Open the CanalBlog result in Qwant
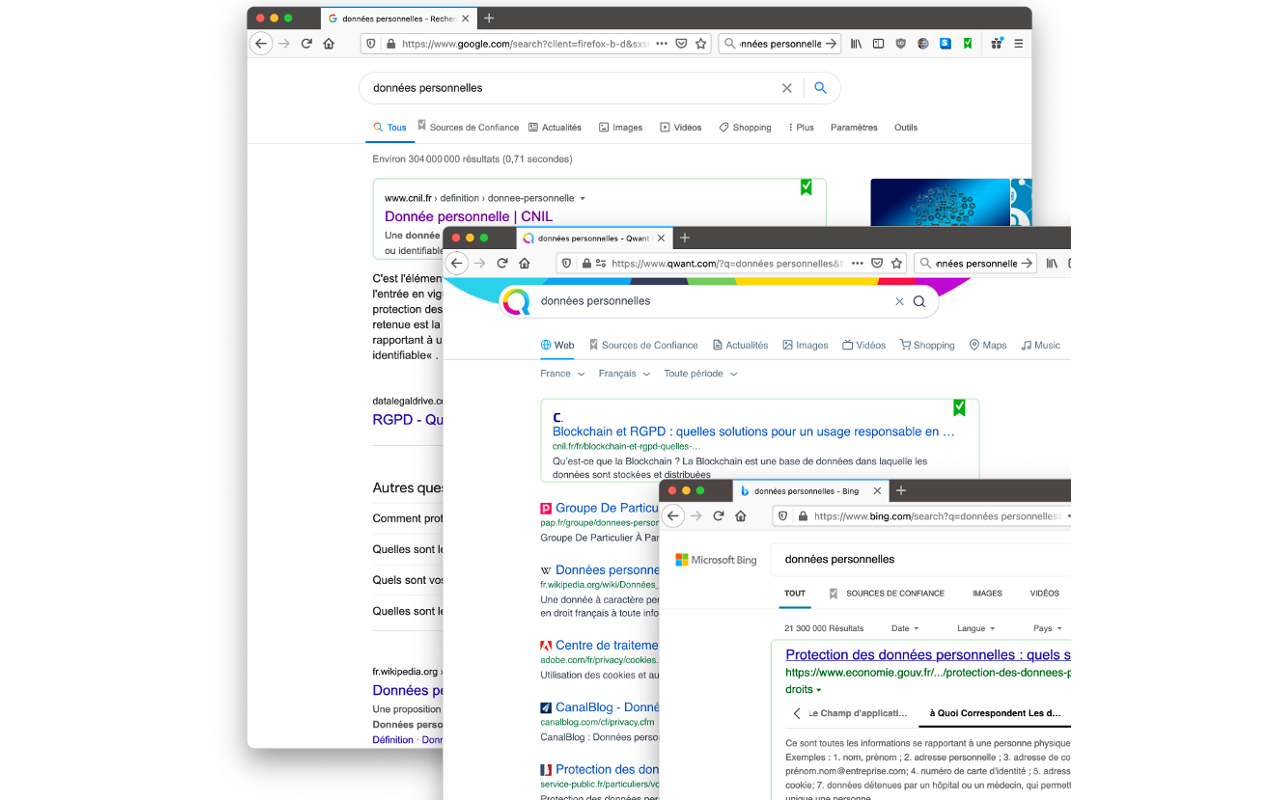1280x800 pixels. [607, 707]
